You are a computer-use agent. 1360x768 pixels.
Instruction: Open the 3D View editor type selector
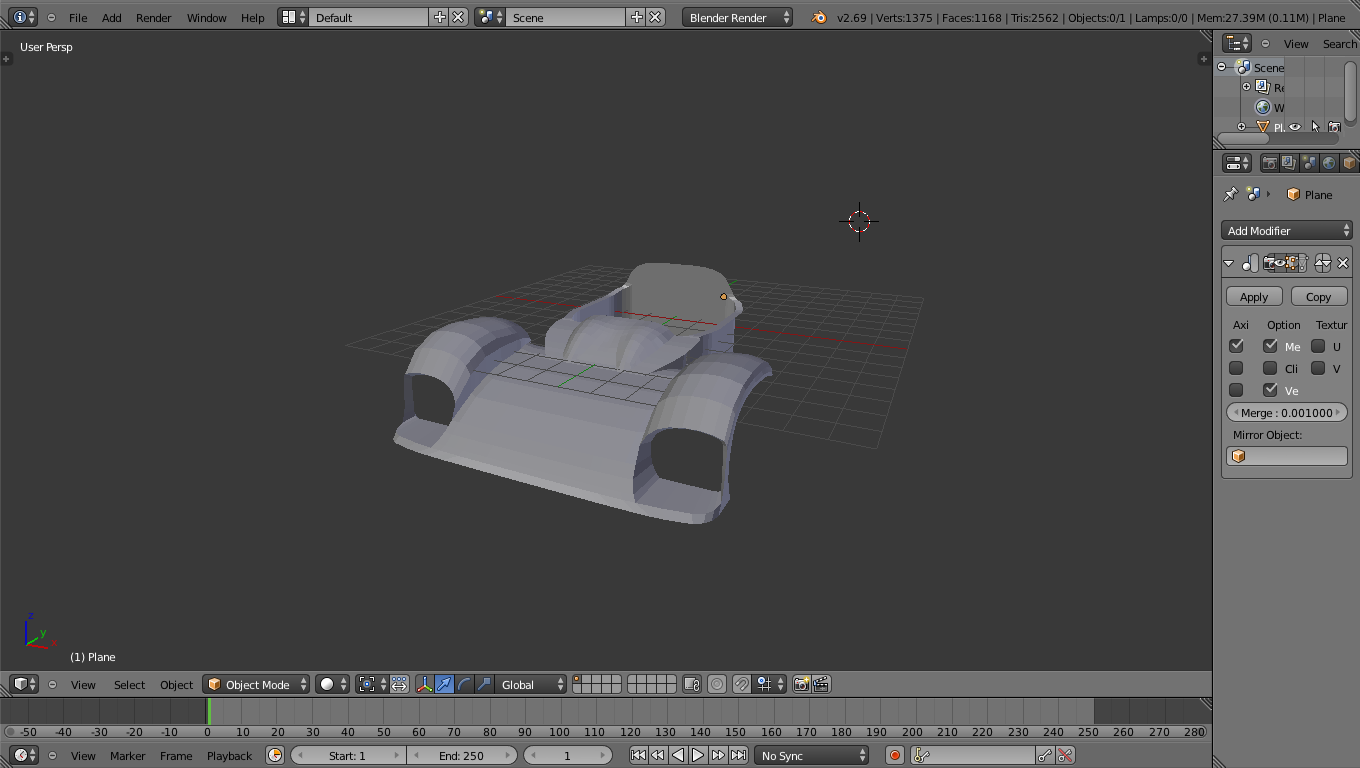(x=25, y=684)
